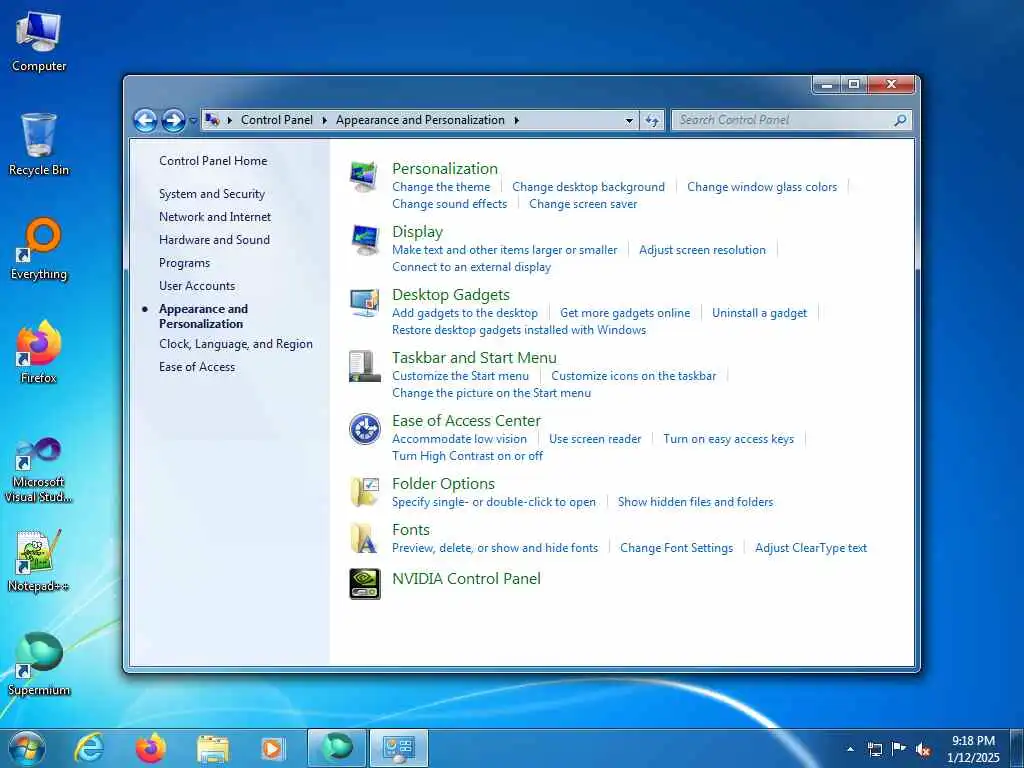Screen dimensions: 1024x768
Task: Open Customize the Start menu
Action: (460, 376)
